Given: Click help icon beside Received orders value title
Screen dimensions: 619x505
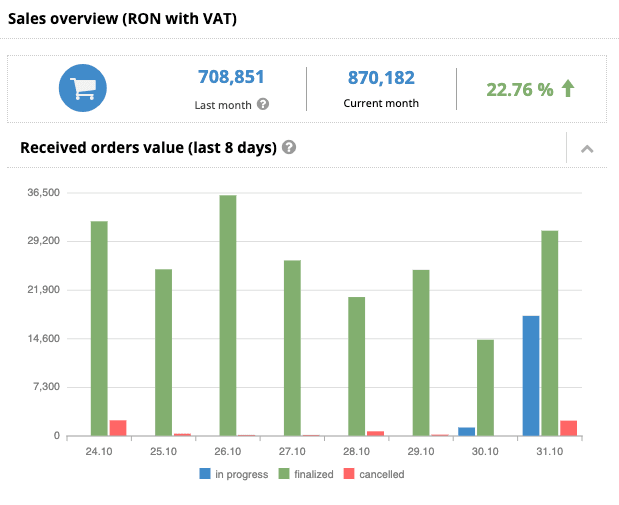Looking at the screenshot, I should coord(289,147).
